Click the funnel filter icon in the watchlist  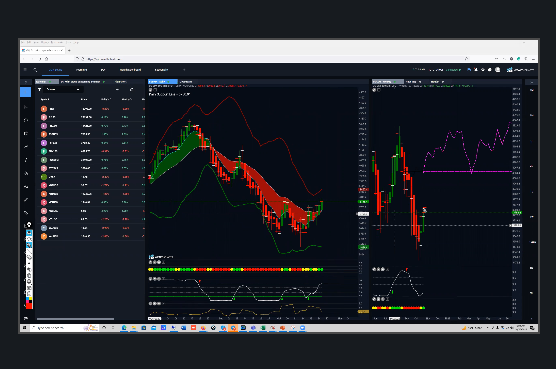(39, 90)
